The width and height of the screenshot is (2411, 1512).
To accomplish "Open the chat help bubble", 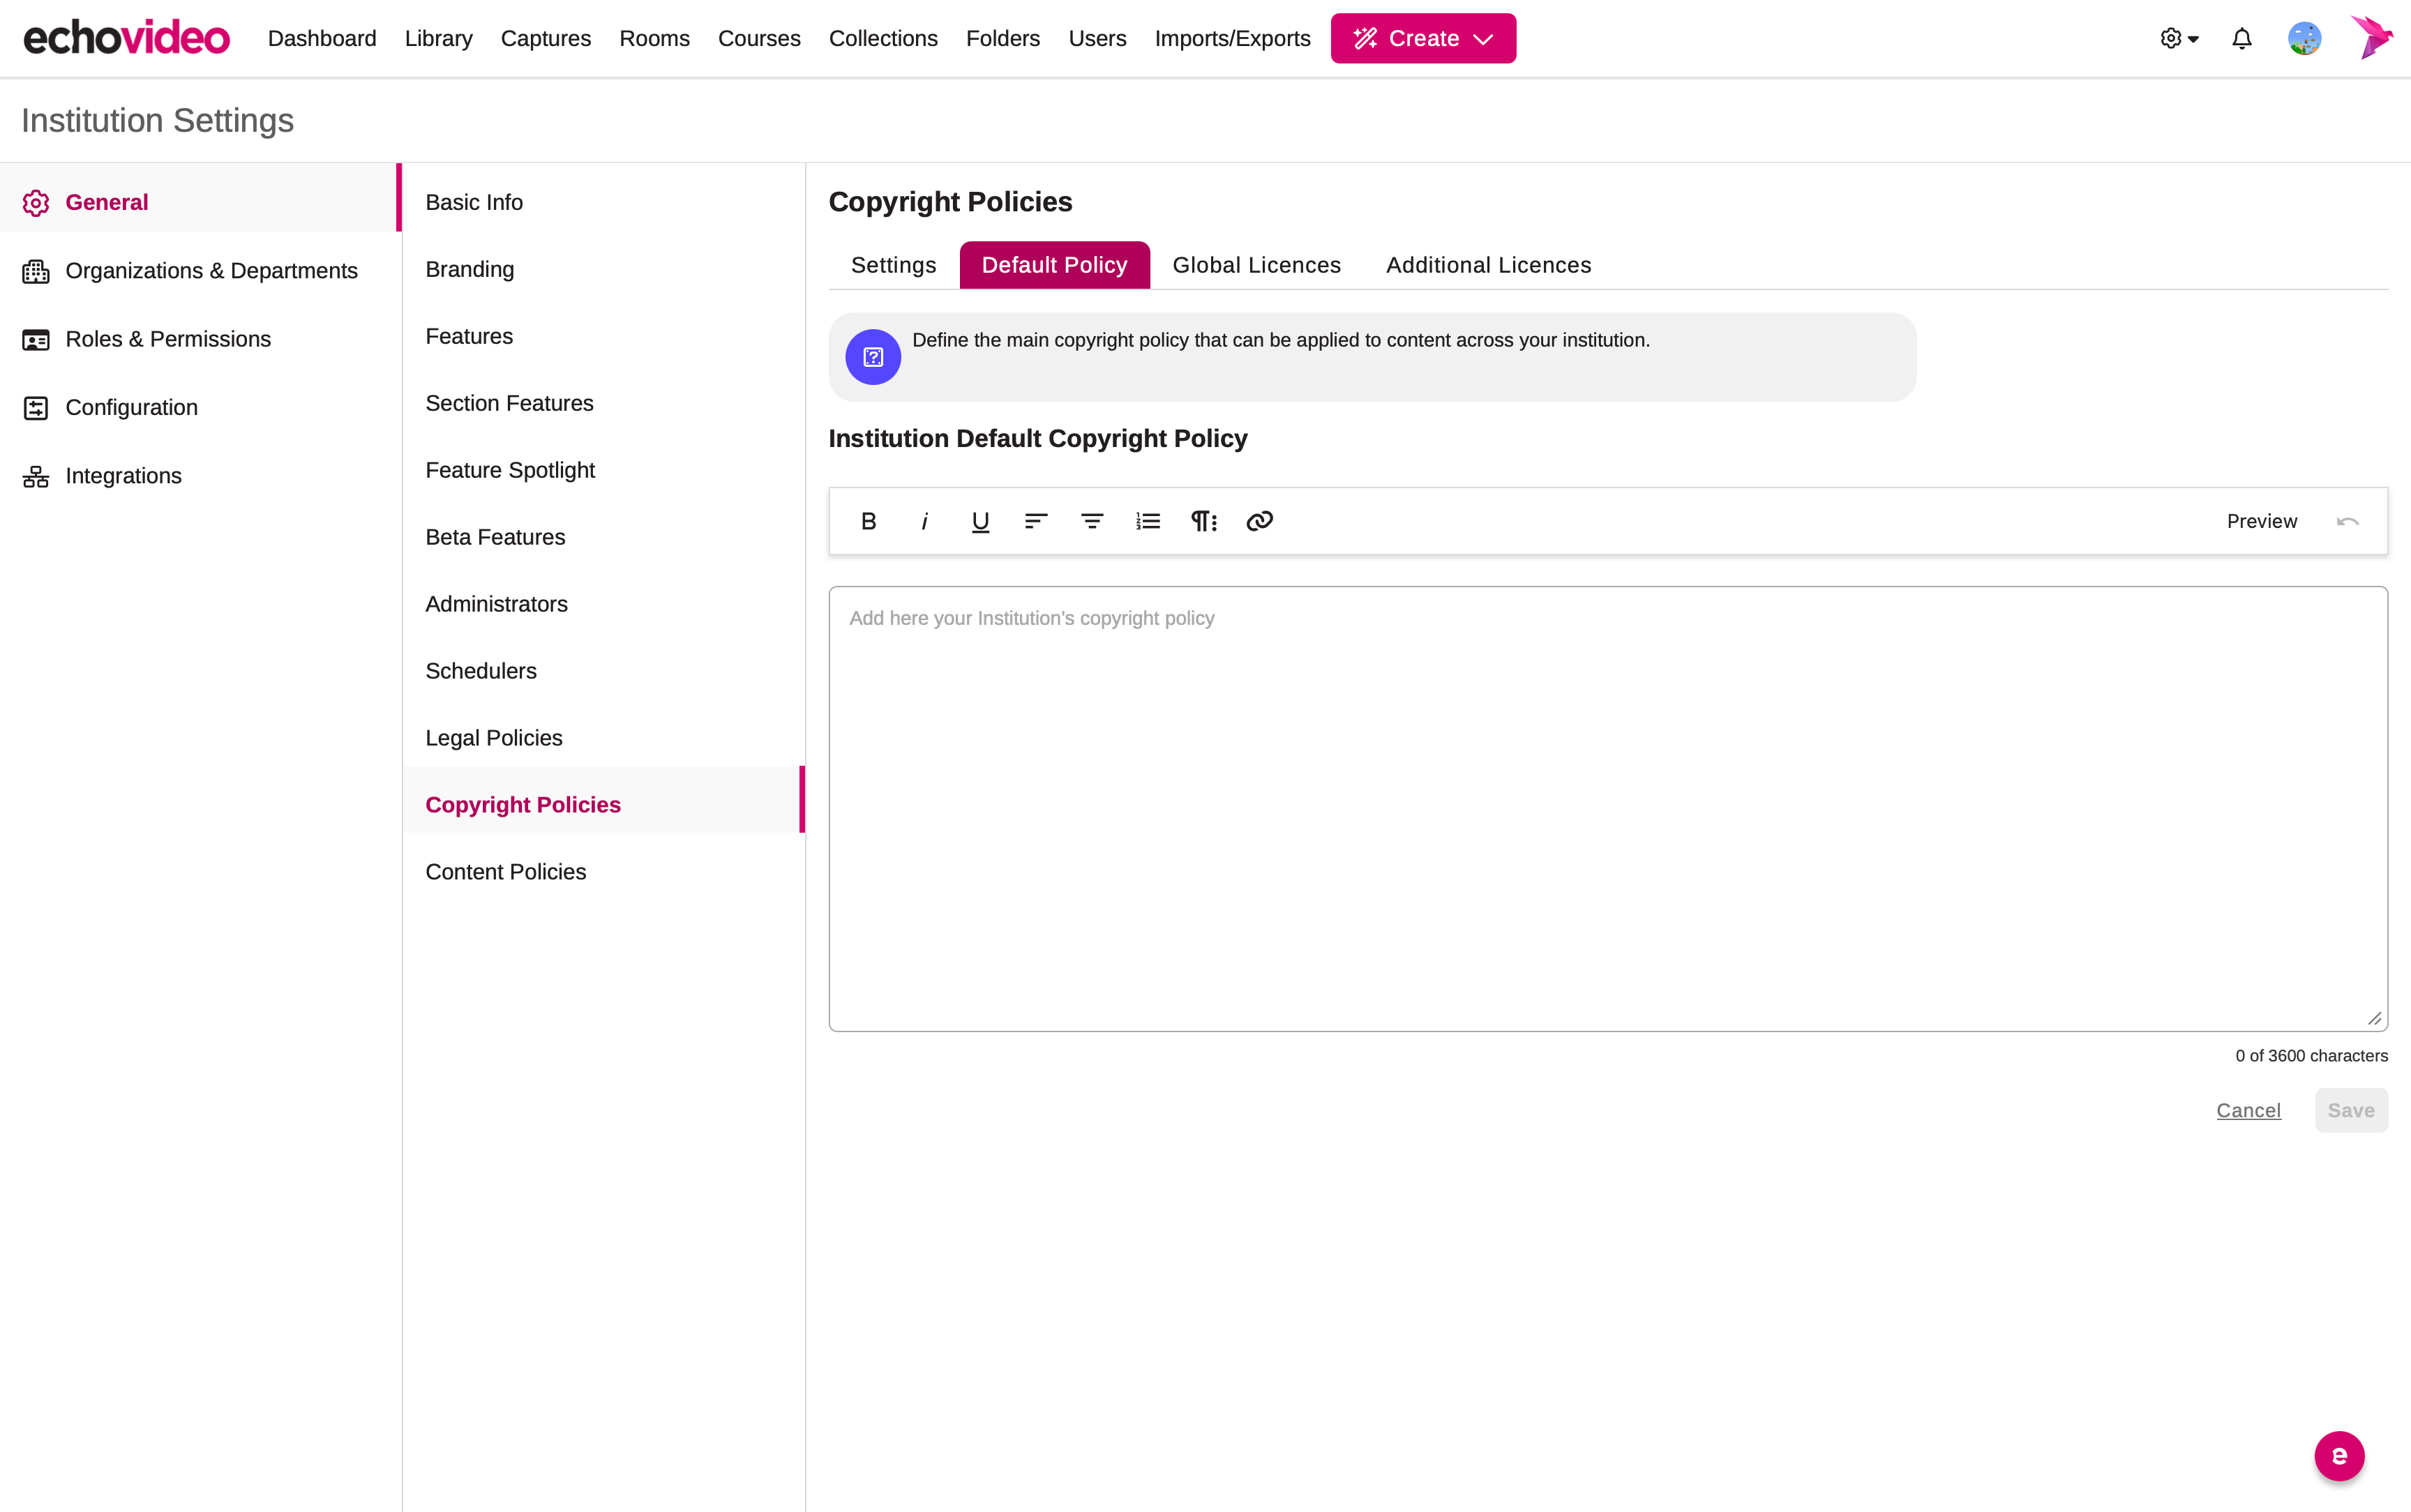I will pyautogui.click(x=2340, y=1456).
